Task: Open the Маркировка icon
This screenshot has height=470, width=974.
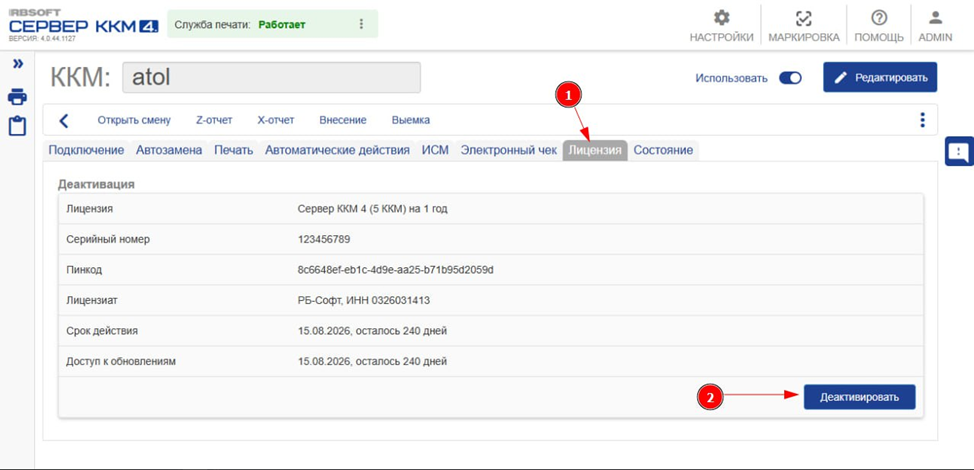Action: click(803, 19)
